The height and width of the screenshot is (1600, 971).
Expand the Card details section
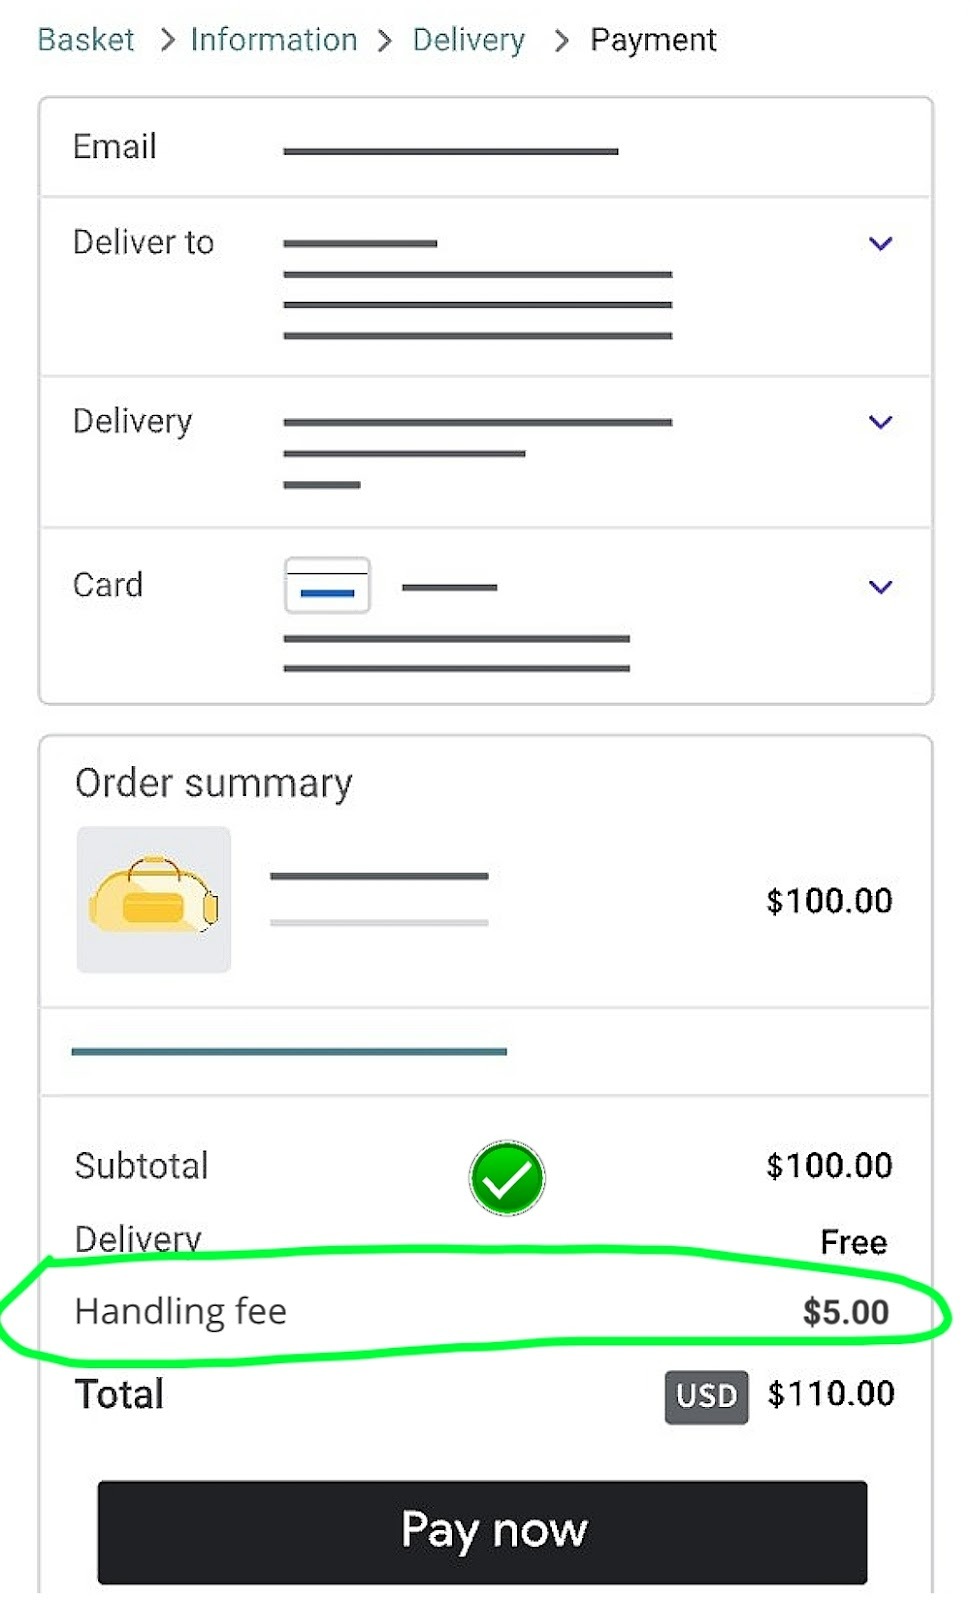coord(880,587)
